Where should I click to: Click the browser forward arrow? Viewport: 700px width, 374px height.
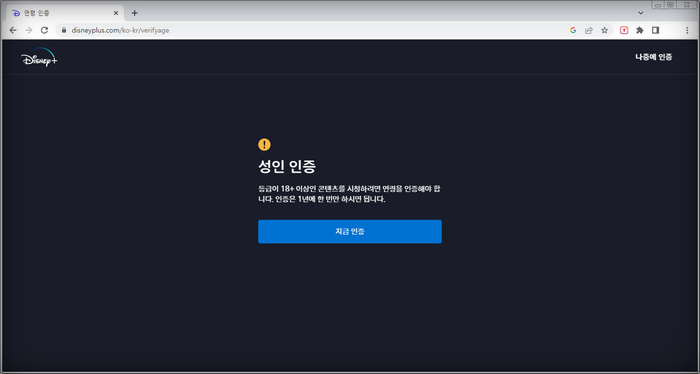pyautogui.click(x=29, y=30)
